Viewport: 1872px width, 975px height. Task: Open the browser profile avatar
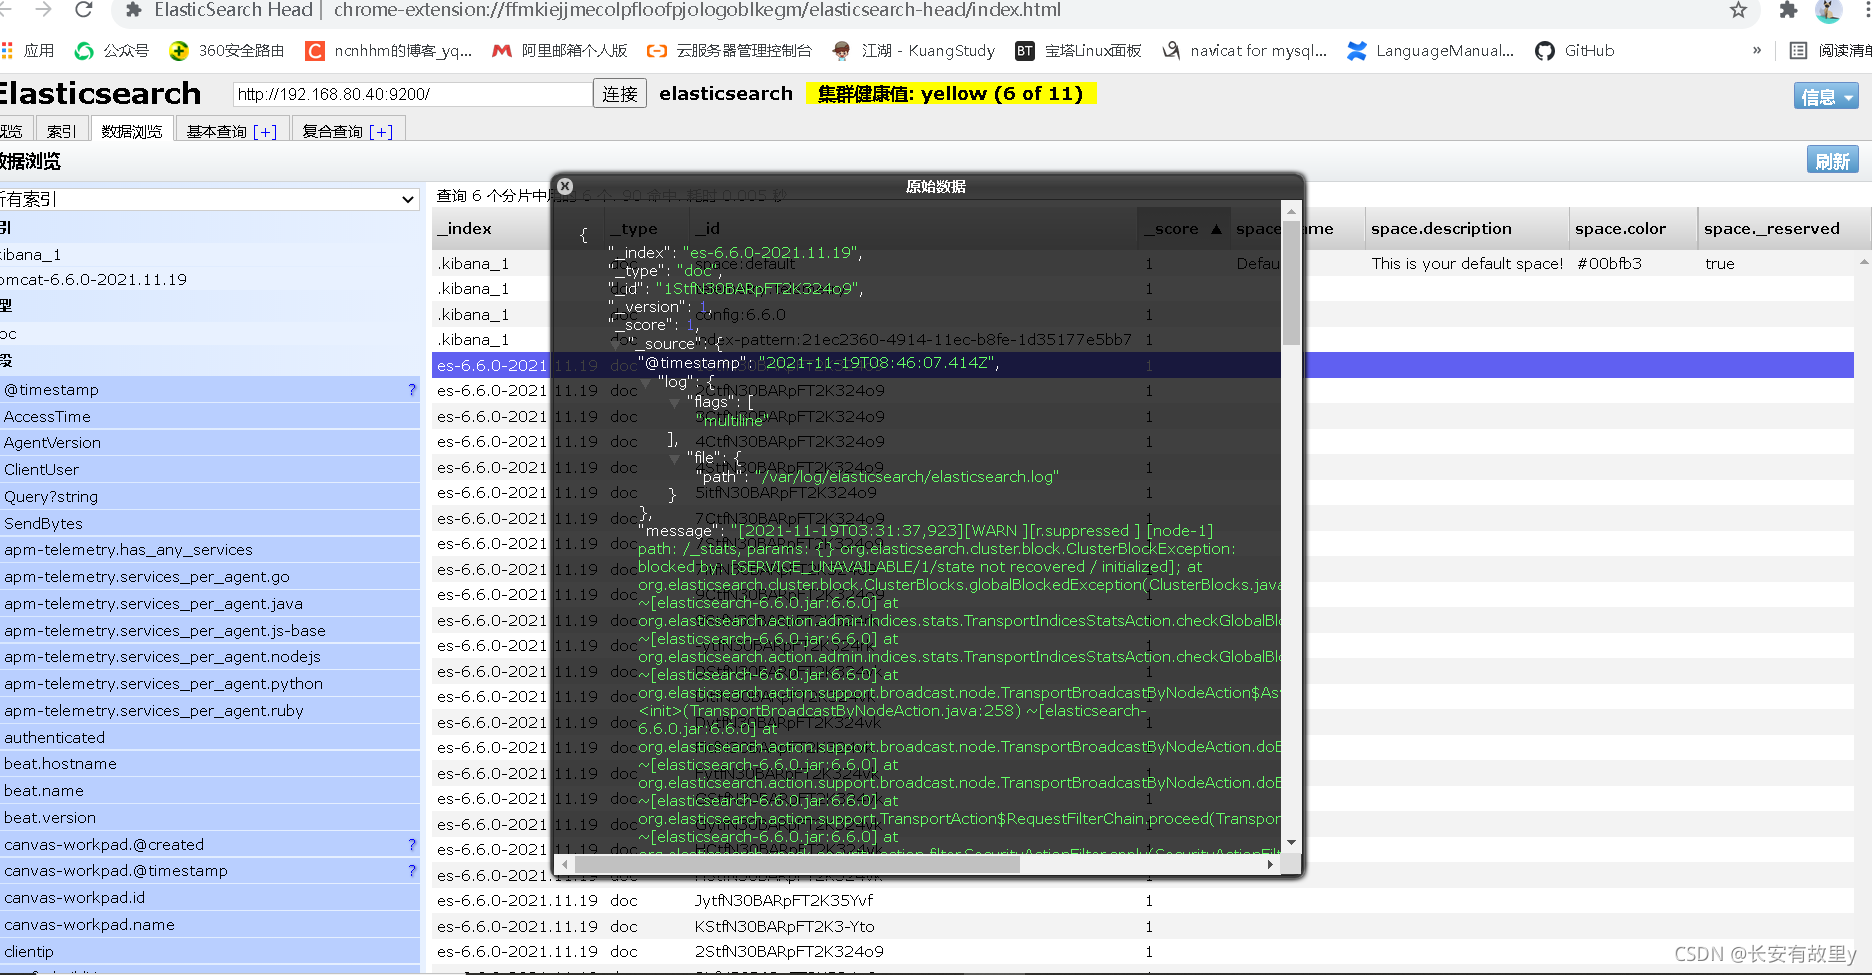point(1828,10)
